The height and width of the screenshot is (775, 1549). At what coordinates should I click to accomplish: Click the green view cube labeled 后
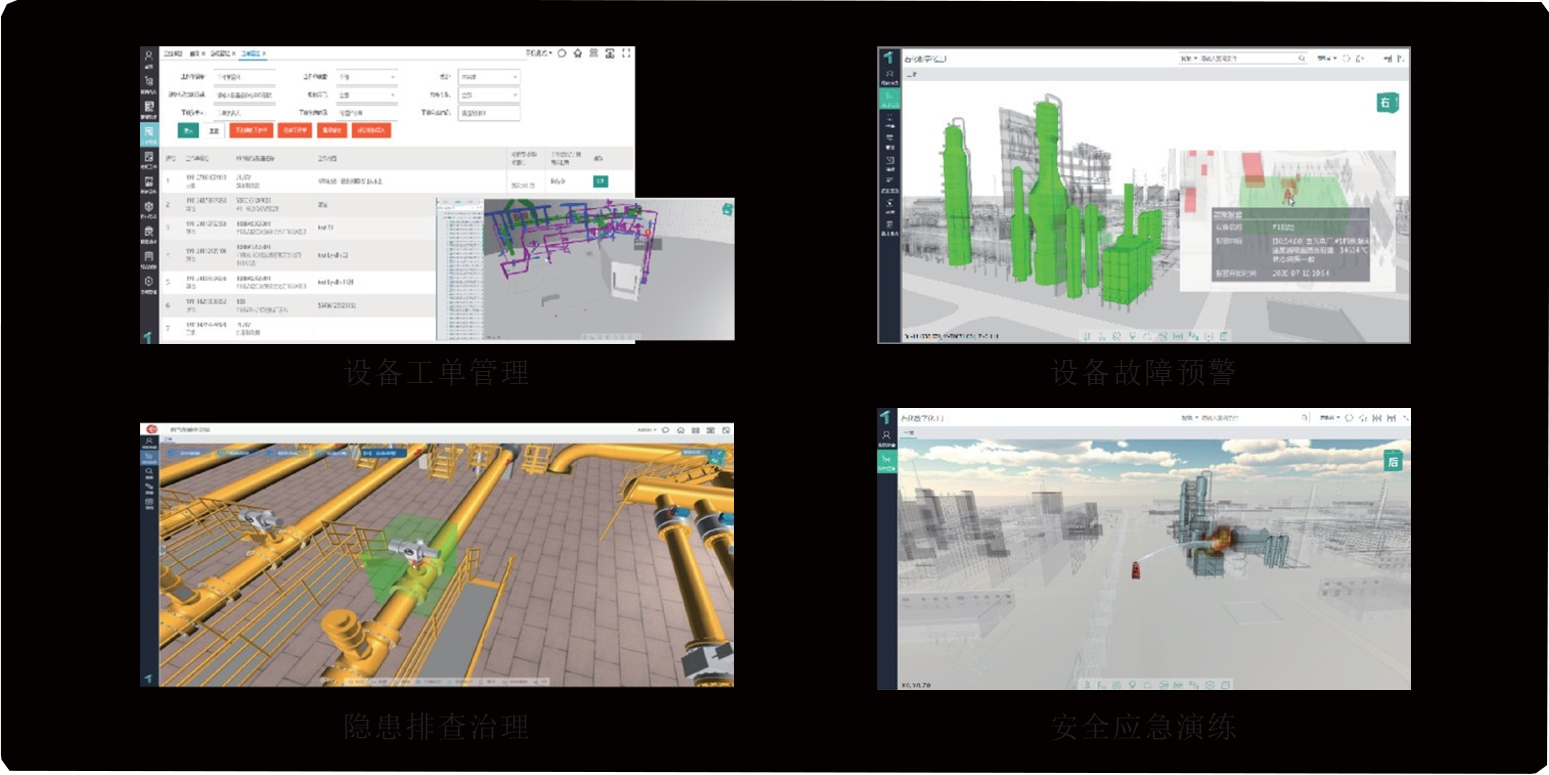[x=1393, y=461]
